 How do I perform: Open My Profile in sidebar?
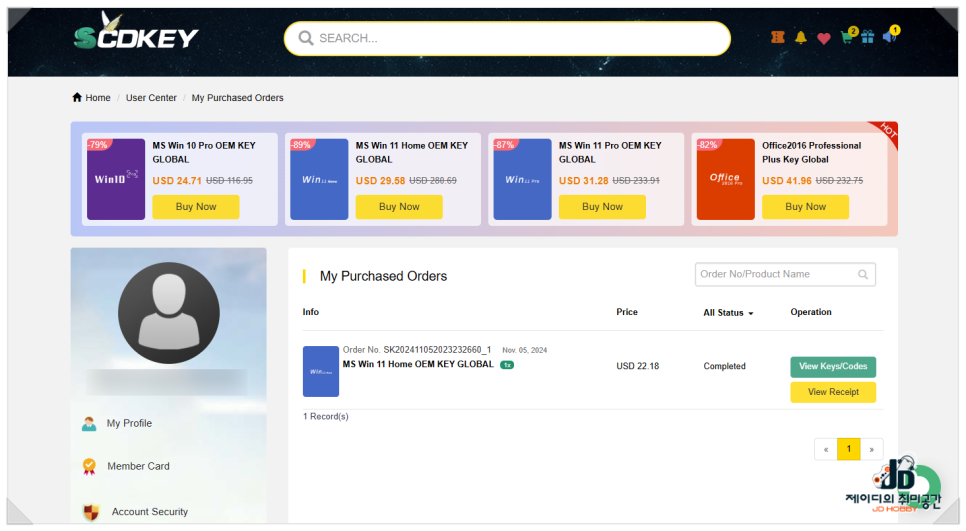(x=129, y=423)
